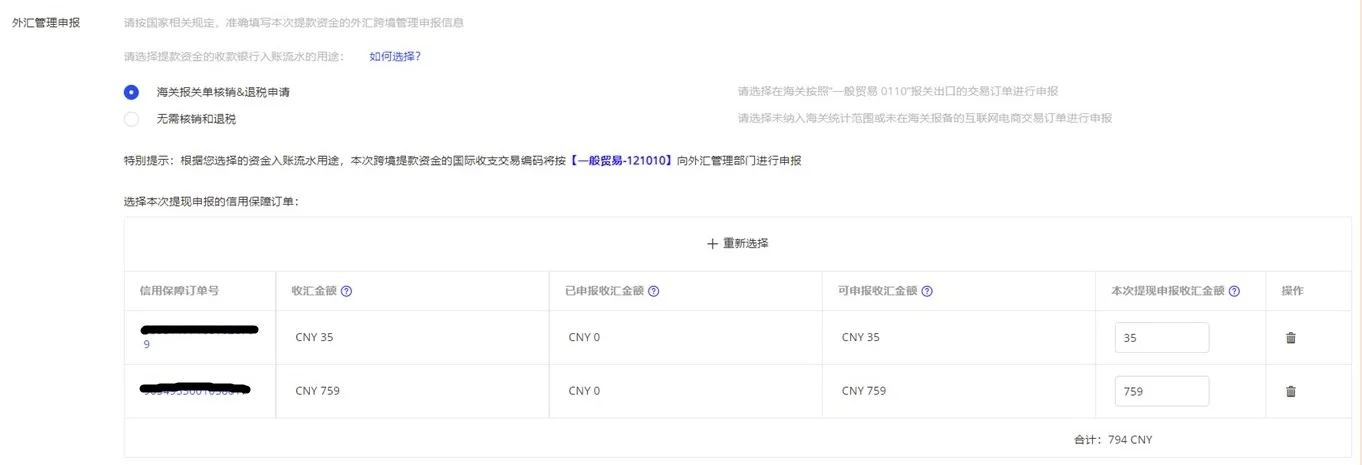Screen dimensions: 1362x465
Task: Select 无需核销和退税 radio option
Action: point(131,119)
